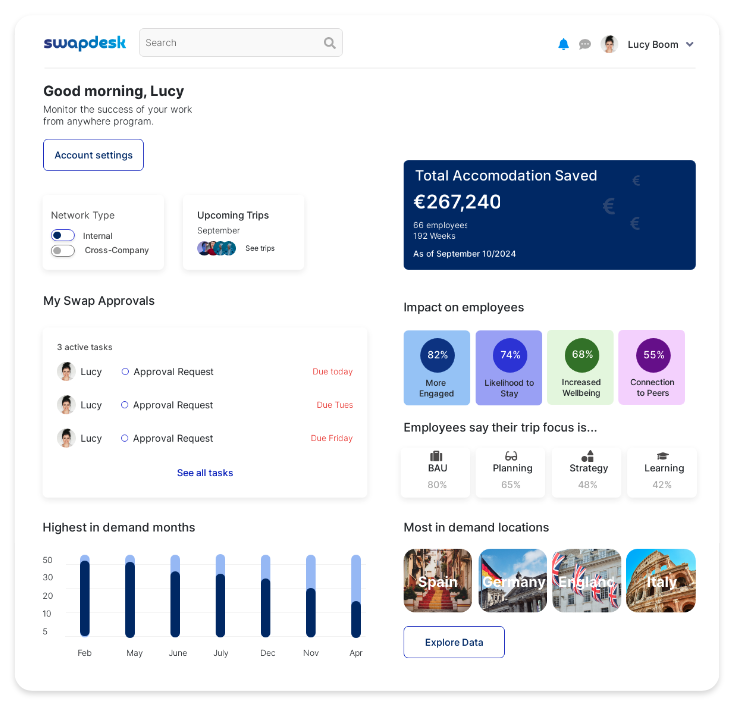This screenshot has width=737, height=706.
Task: Click the '3 active tasks' text
Action: point(85,347)
